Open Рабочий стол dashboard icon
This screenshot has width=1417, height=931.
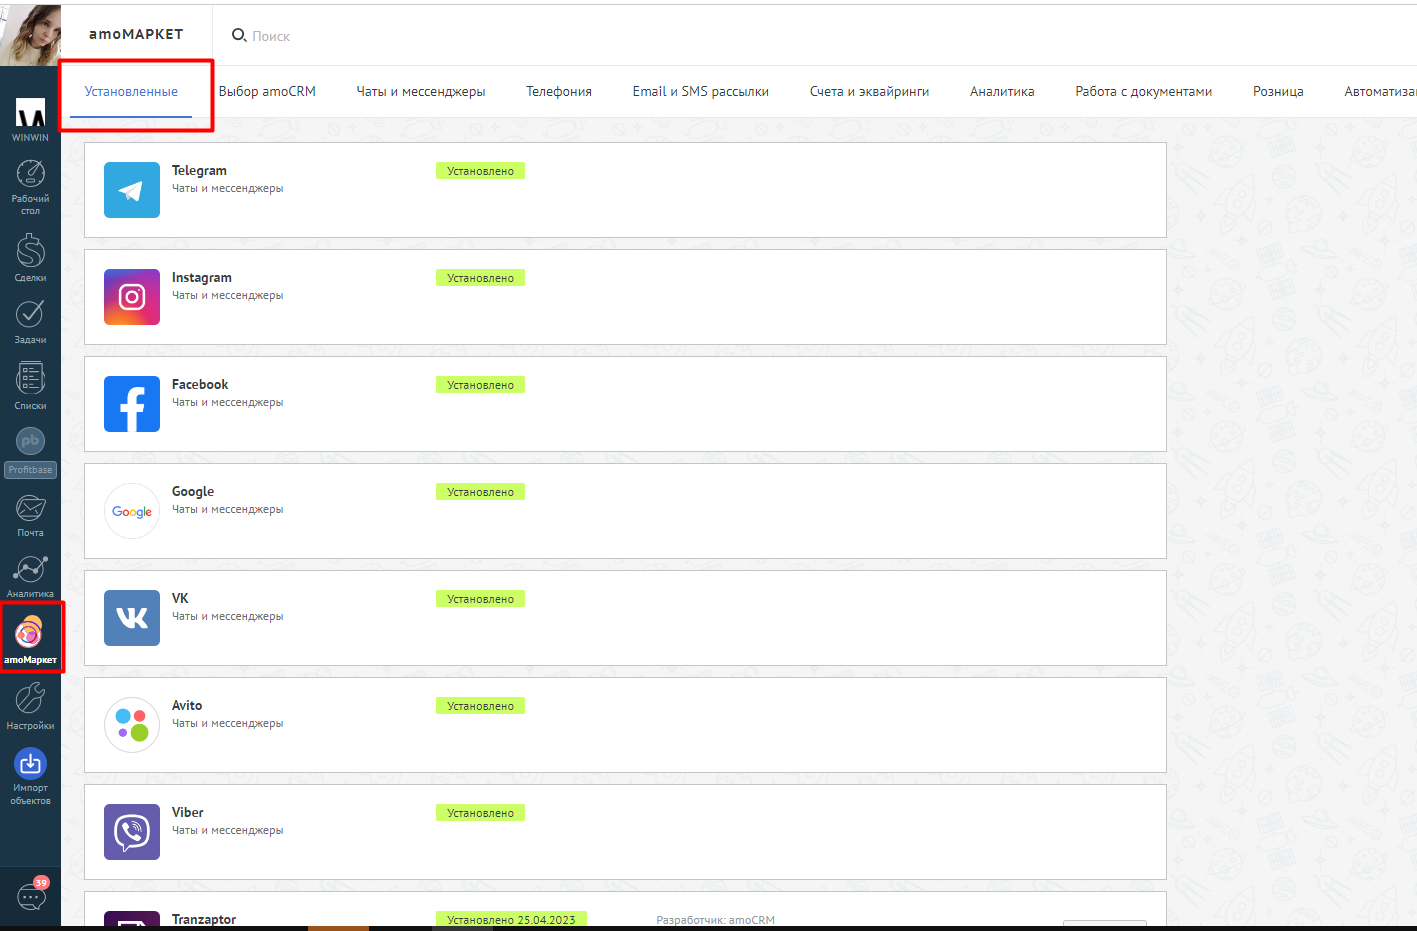[30, 174]
